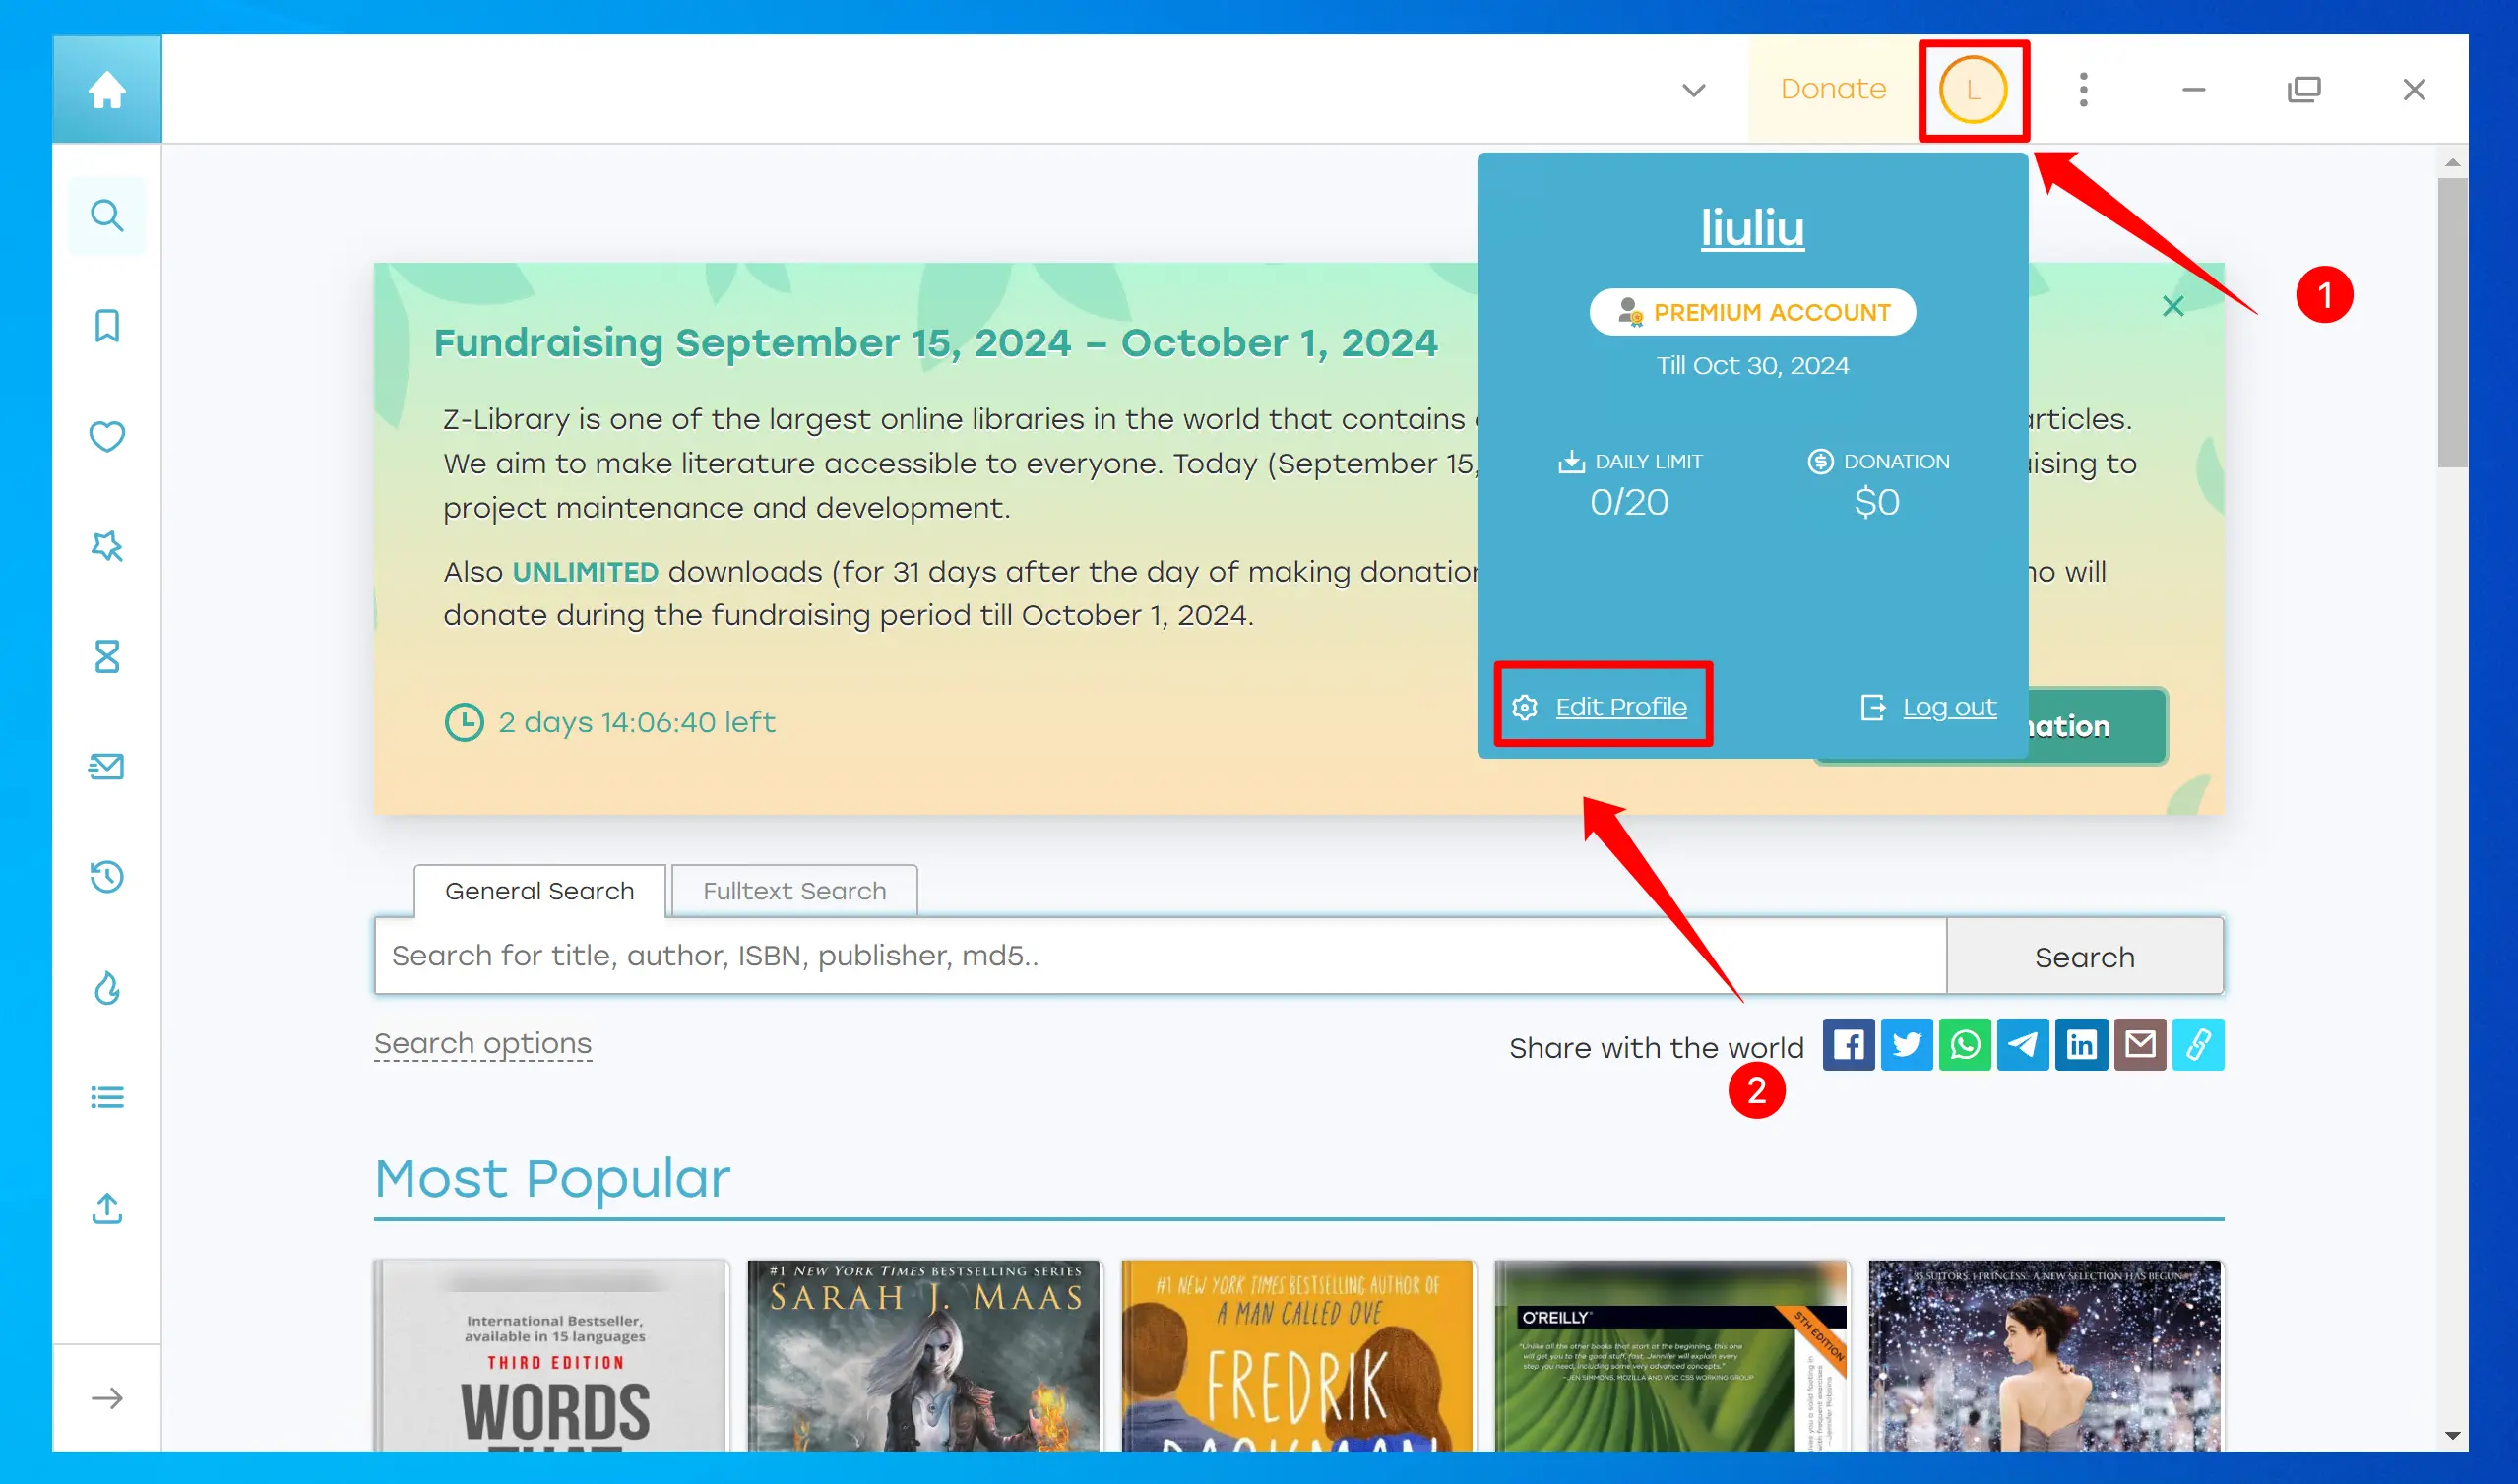
Task: Go to the Home page icon
Action: point(107,90)
